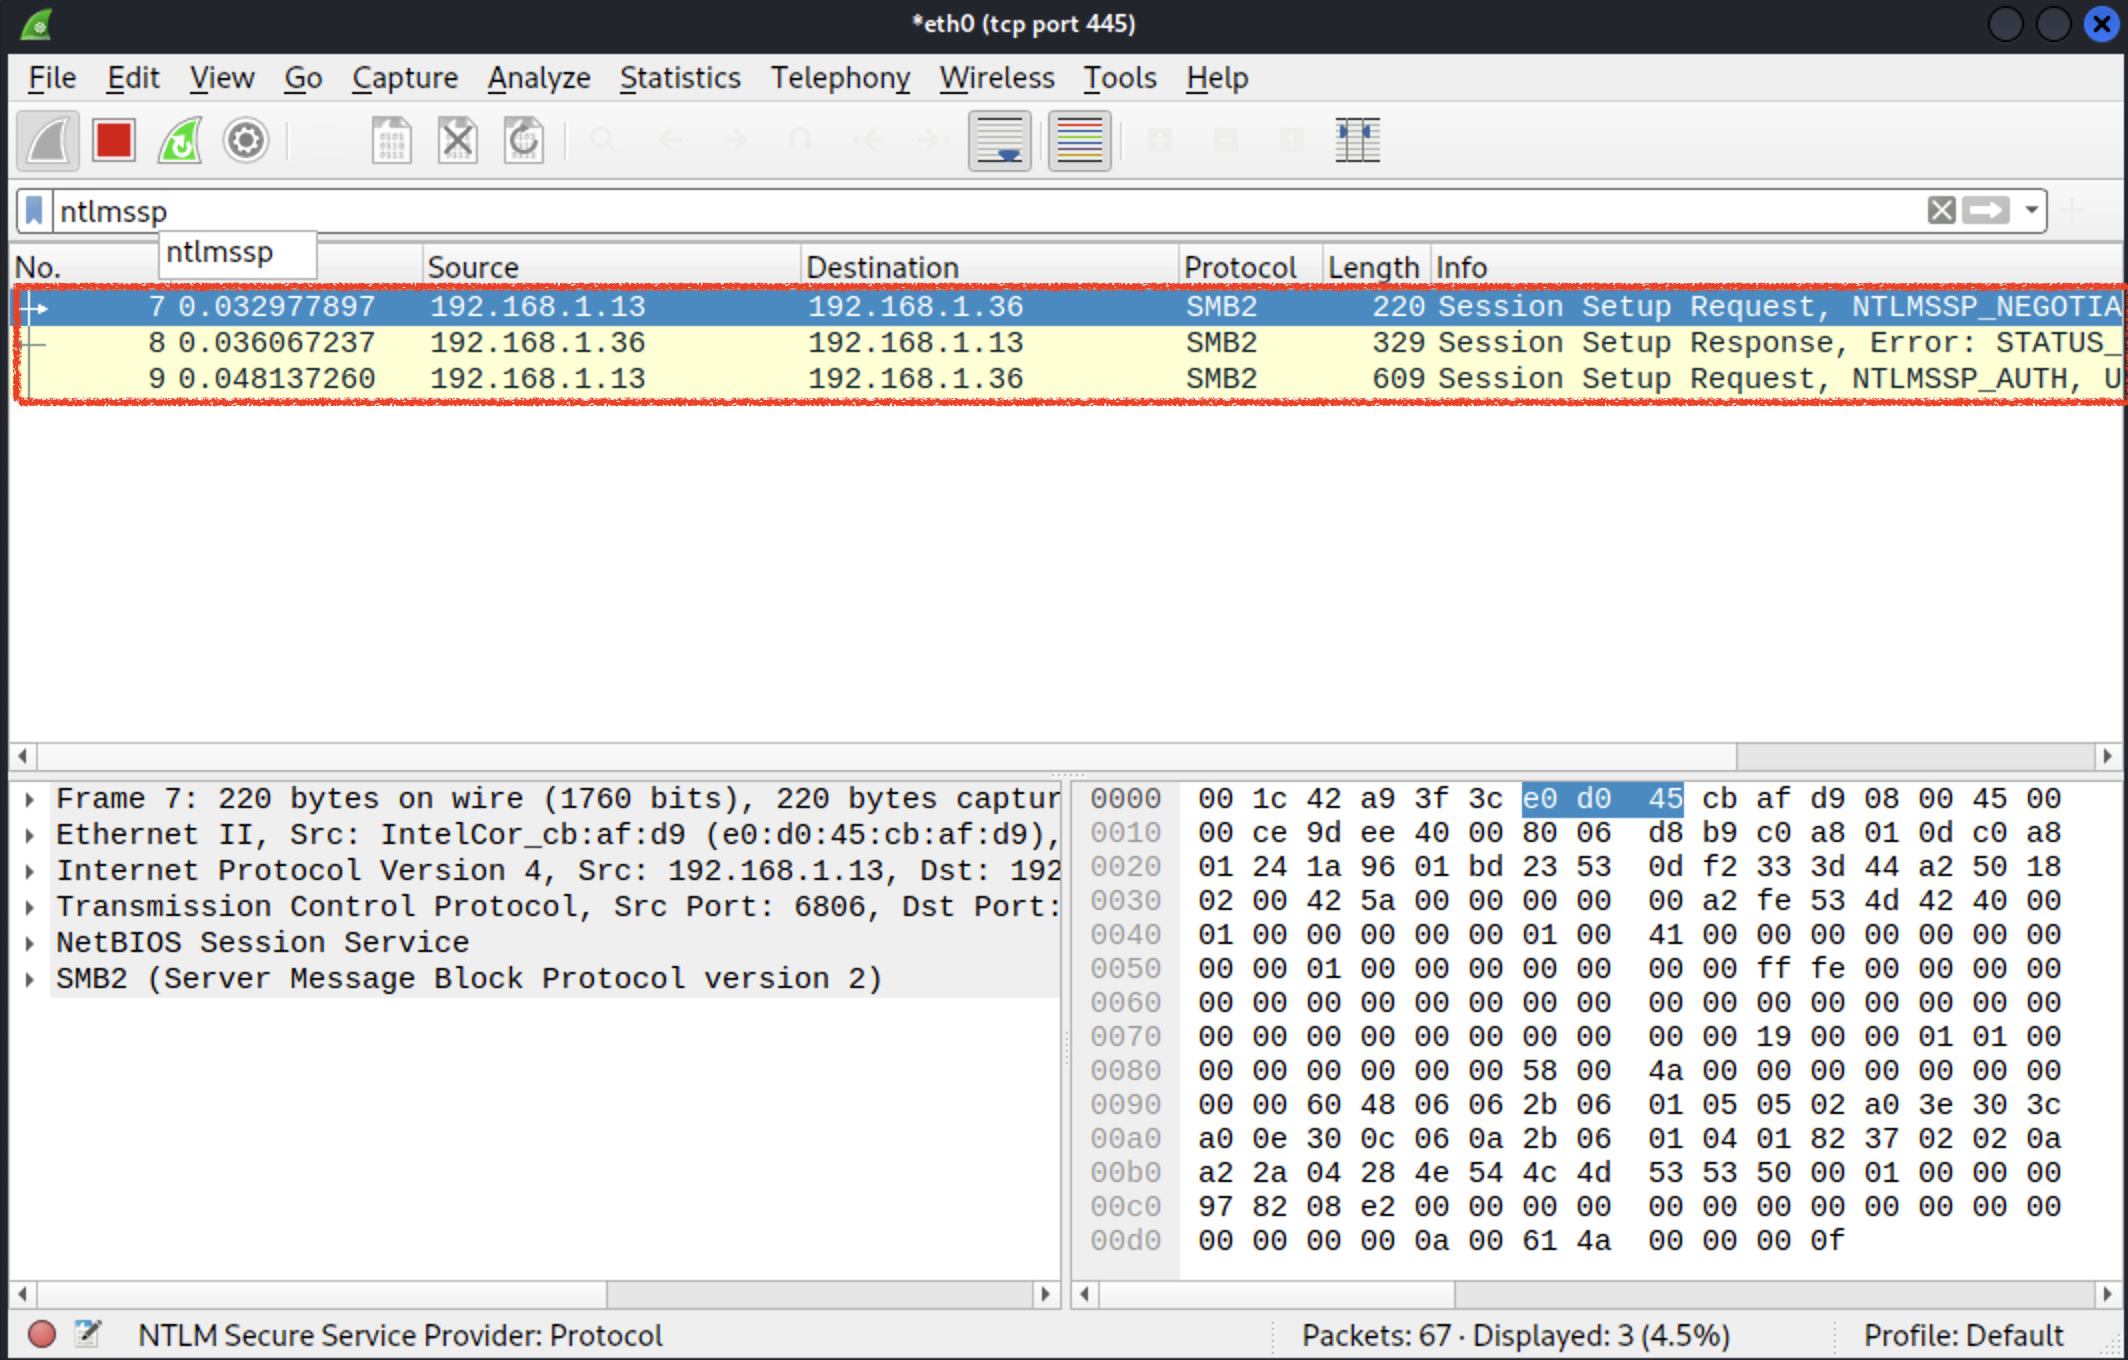The height and width of the screenshot is (1360, 2128).
Task: Open the display filter history dropdown arrow
Action: (2032, 211)
